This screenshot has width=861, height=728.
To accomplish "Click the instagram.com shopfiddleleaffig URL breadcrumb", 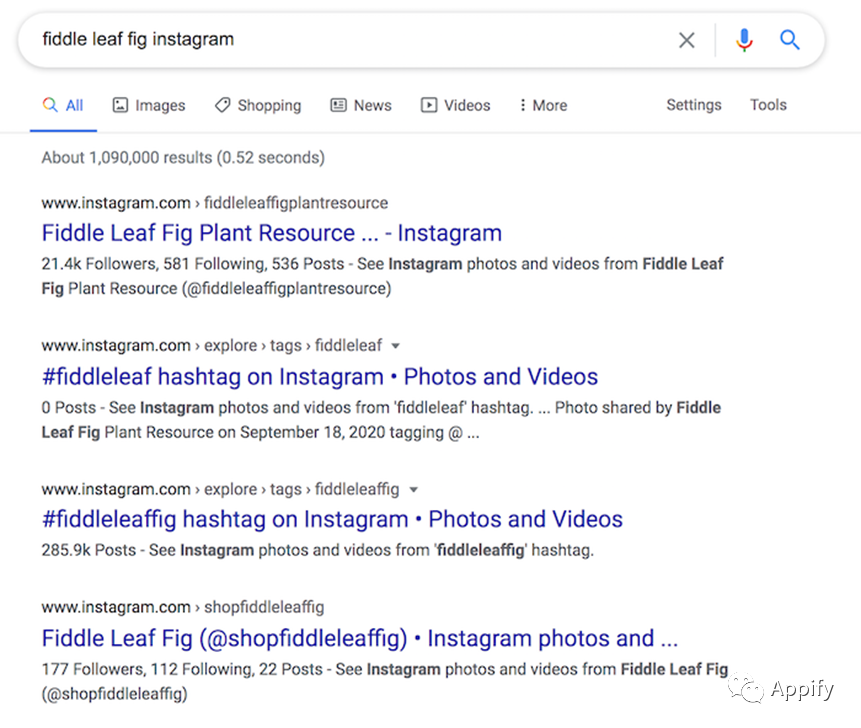I will click(183, 607).
